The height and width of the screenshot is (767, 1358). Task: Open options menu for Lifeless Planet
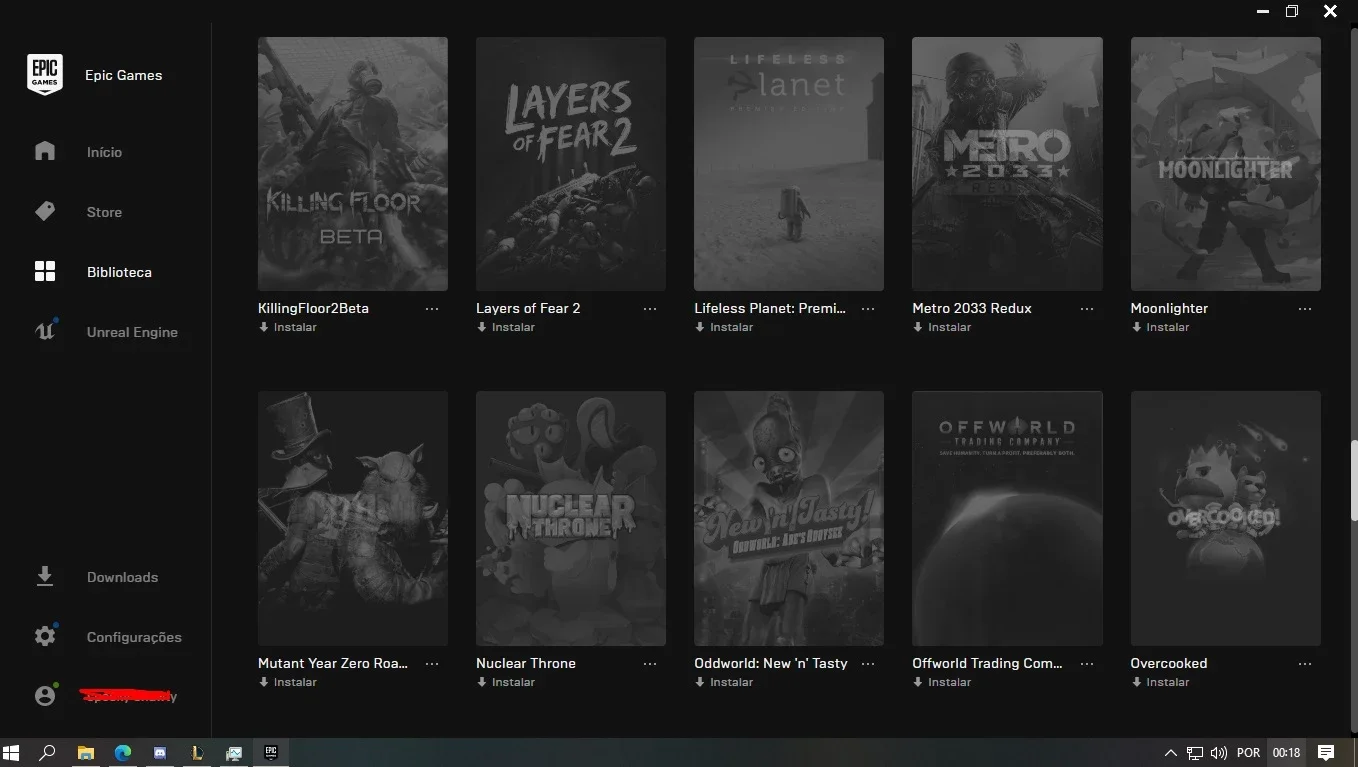868,309
